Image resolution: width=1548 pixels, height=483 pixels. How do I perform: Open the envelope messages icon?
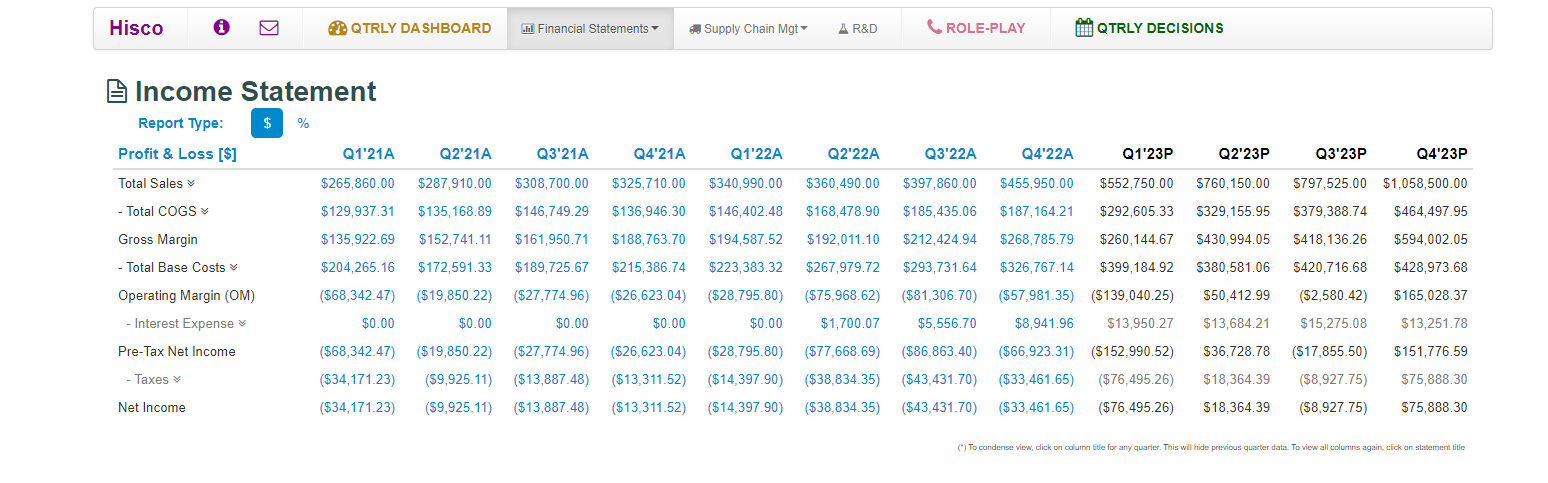tap(269, 28)
